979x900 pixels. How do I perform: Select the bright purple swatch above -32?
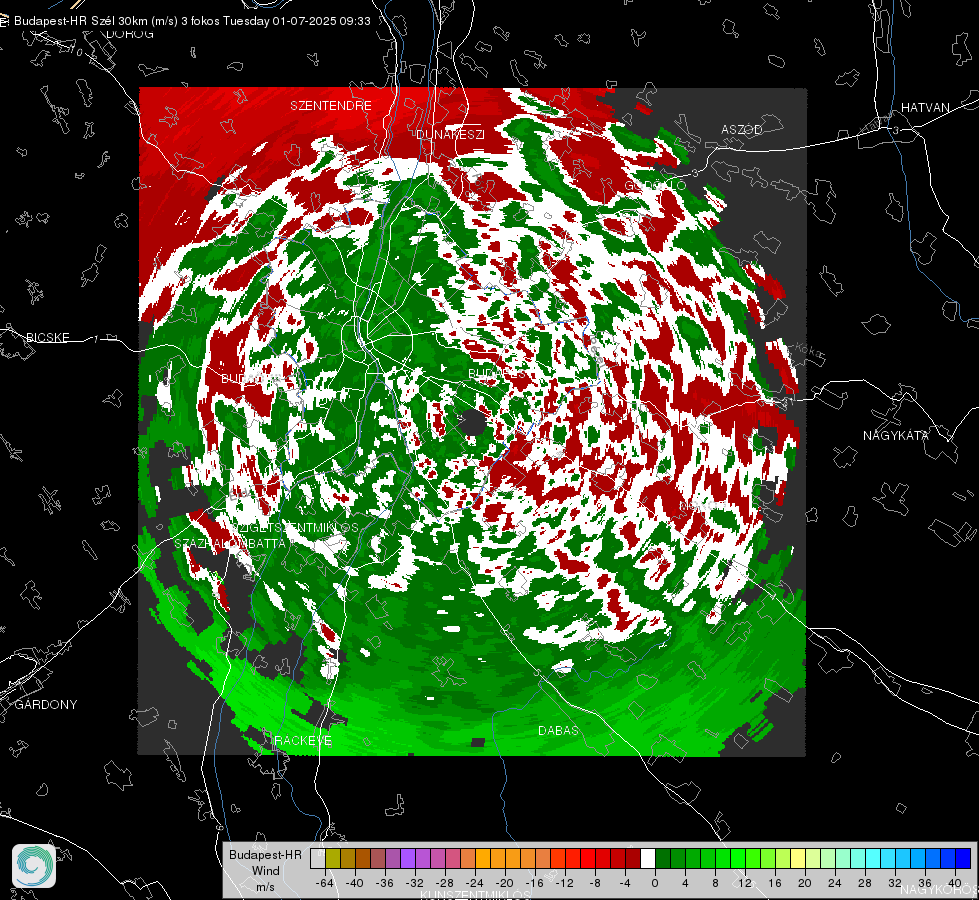click(x=408, y=858)
